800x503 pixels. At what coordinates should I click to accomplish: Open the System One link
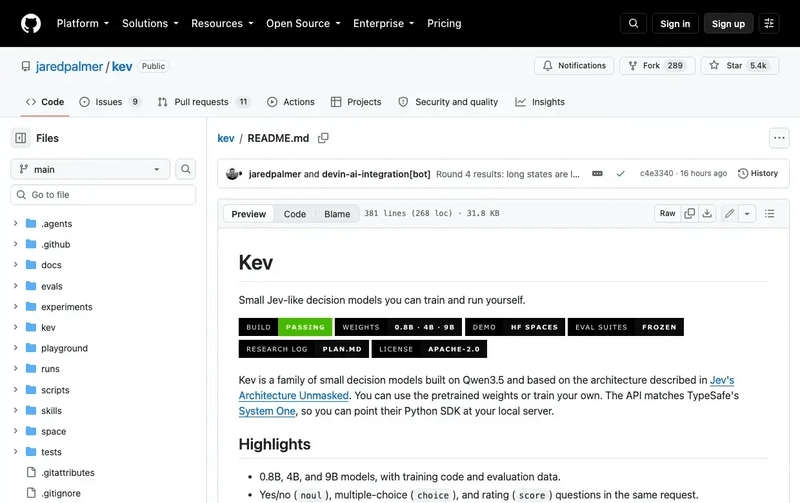(267, 411)
